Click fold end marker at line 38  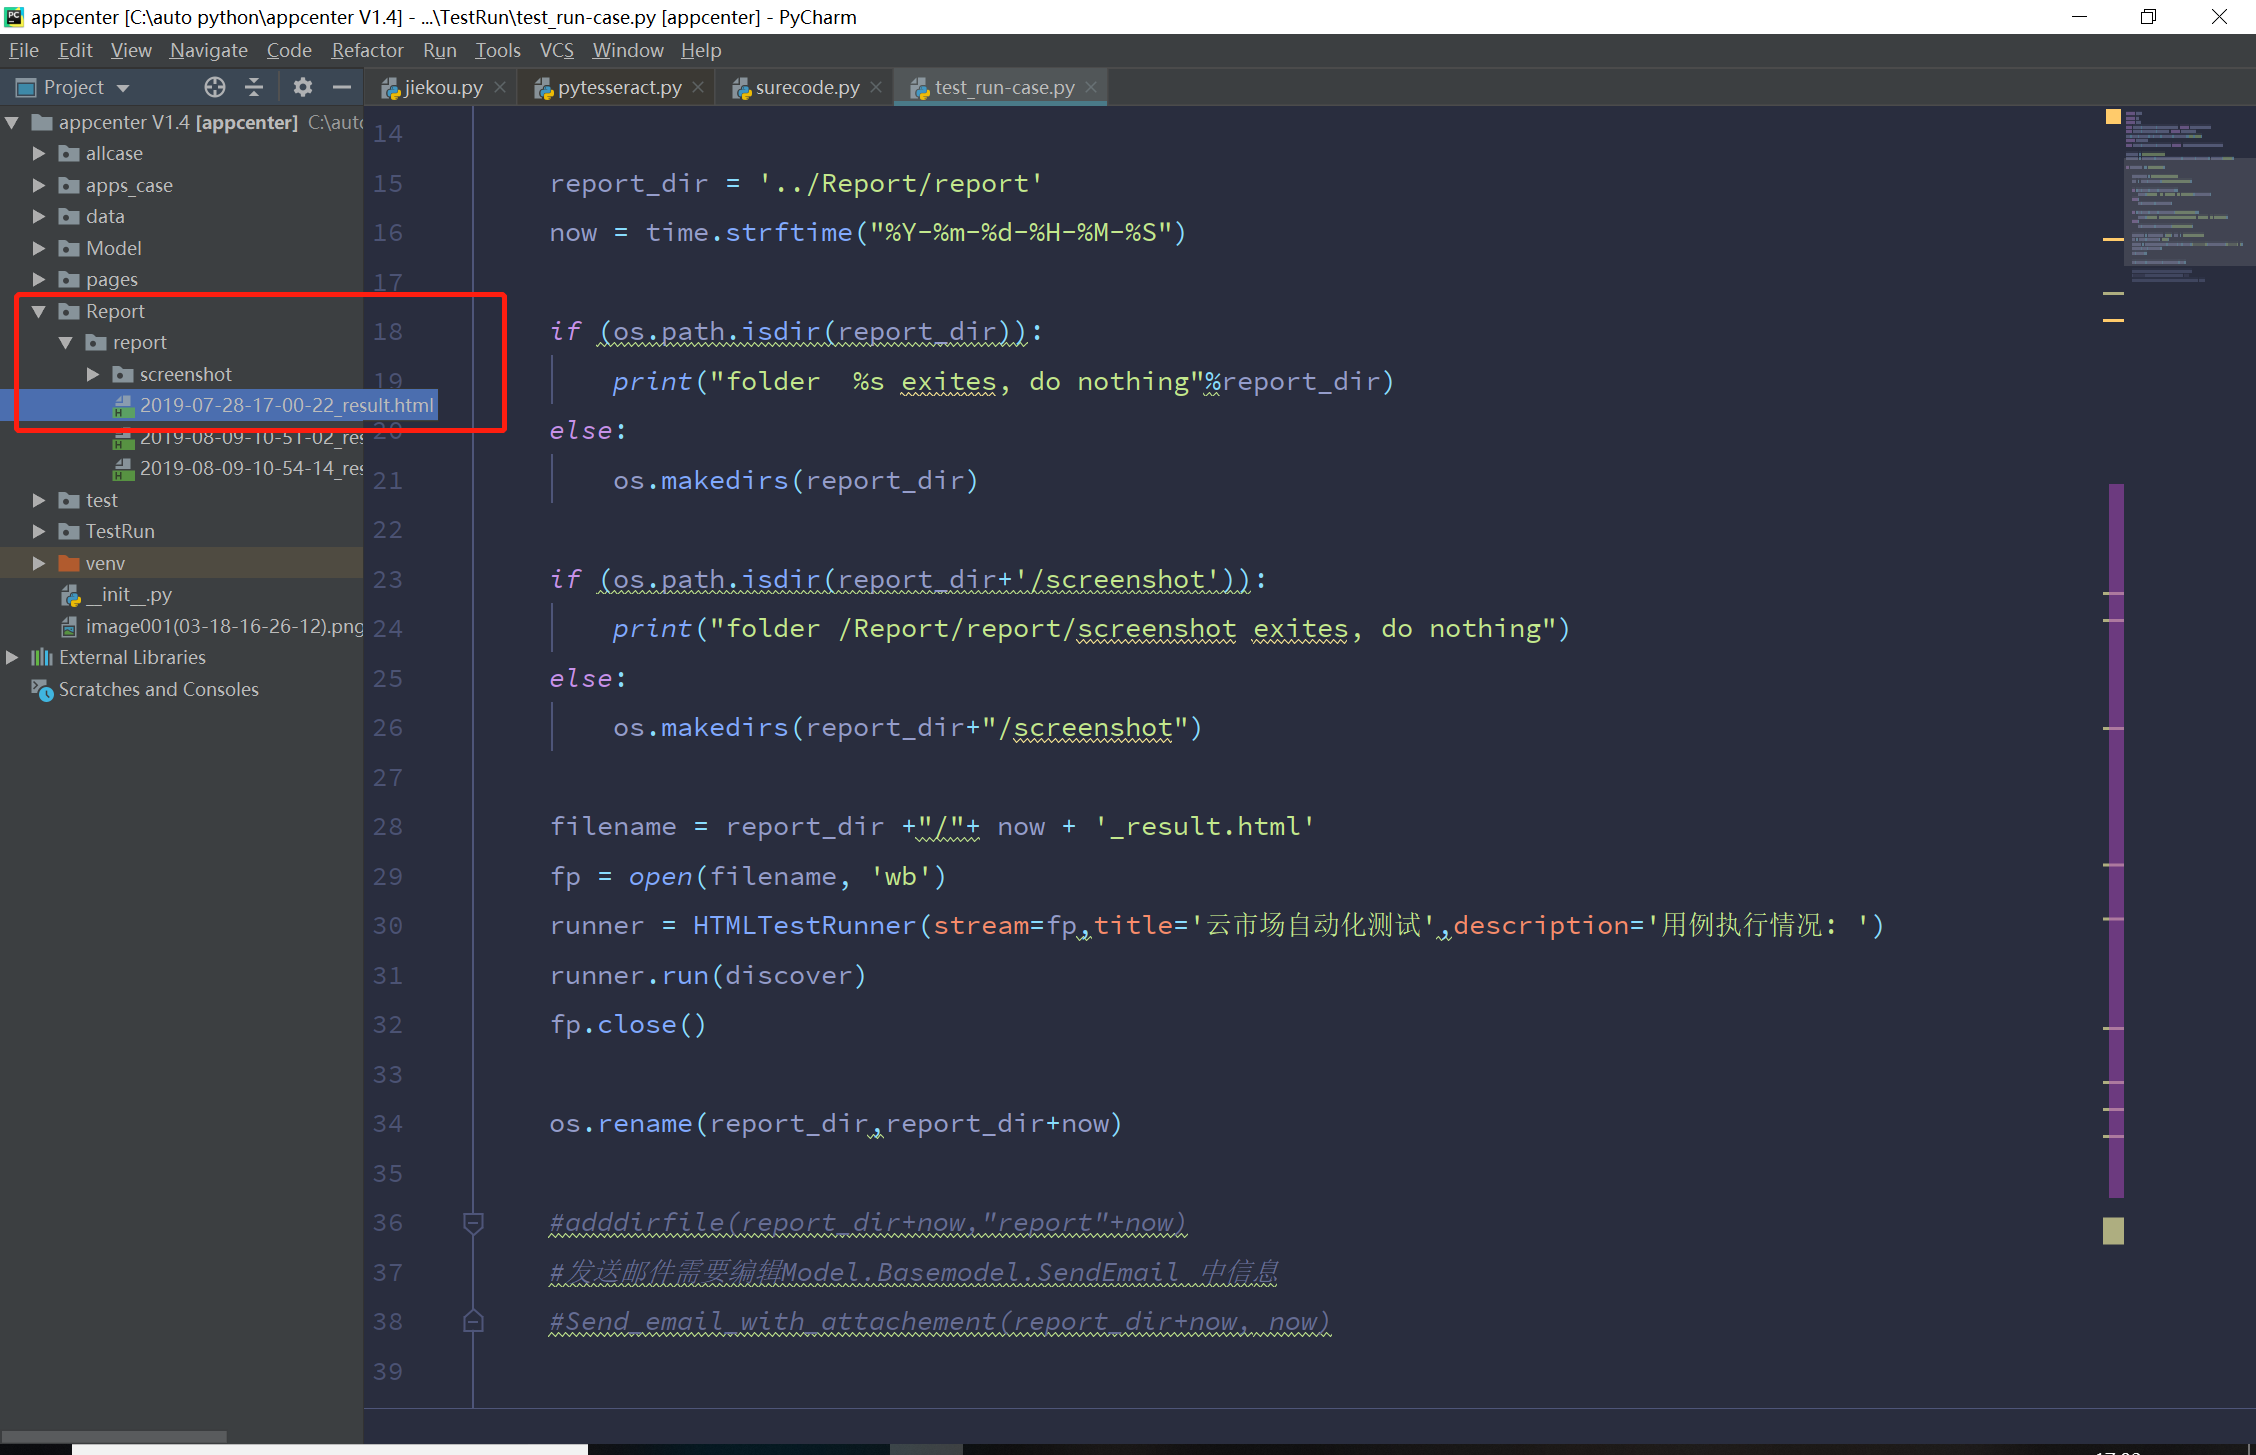coord(473,1322)
